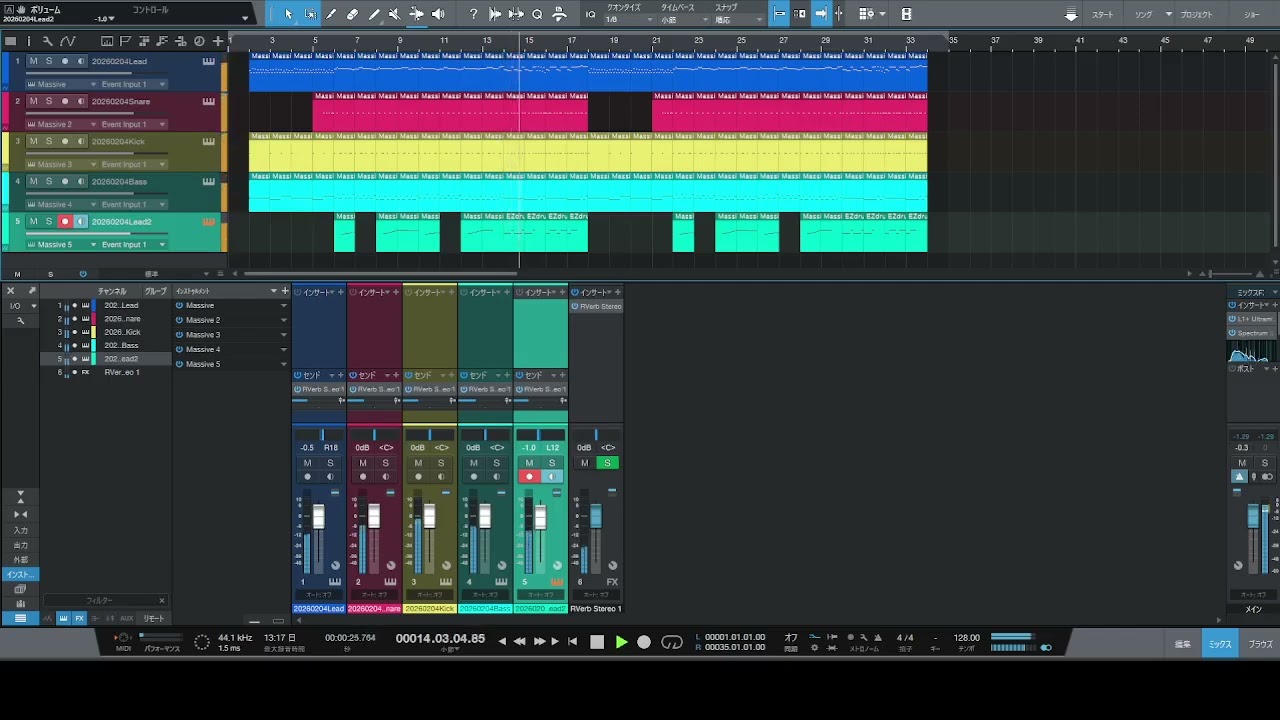Mute the 20260204Snare track
Image resolution: width=1280 pixels, height=720 pixels.
coord(33,101)
